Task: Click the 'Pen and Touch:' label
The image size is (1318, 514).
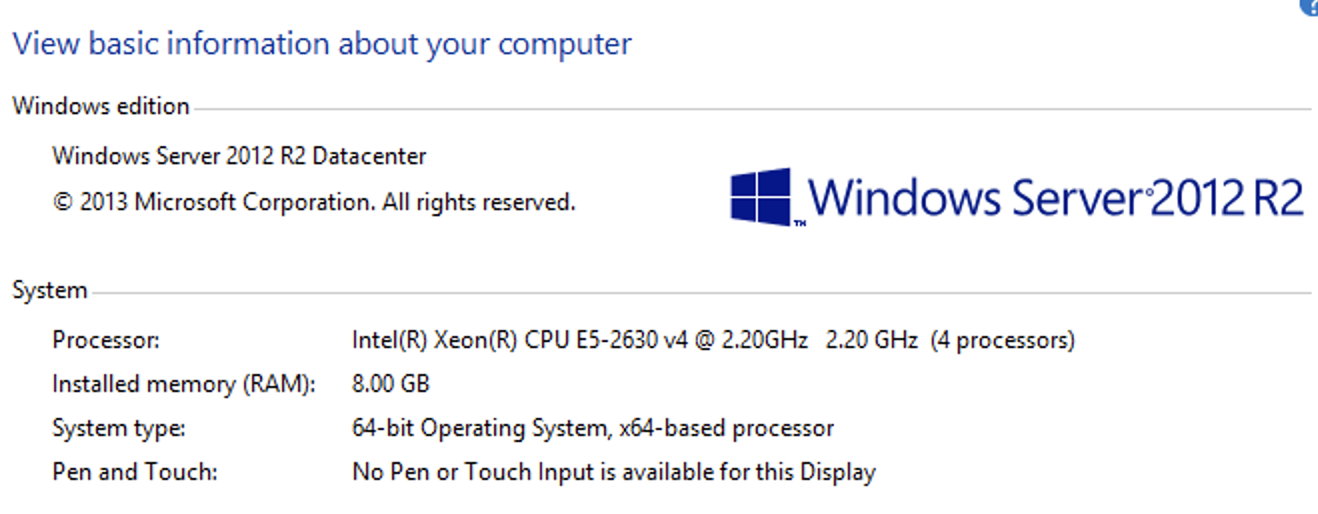Action: point(134,472)
